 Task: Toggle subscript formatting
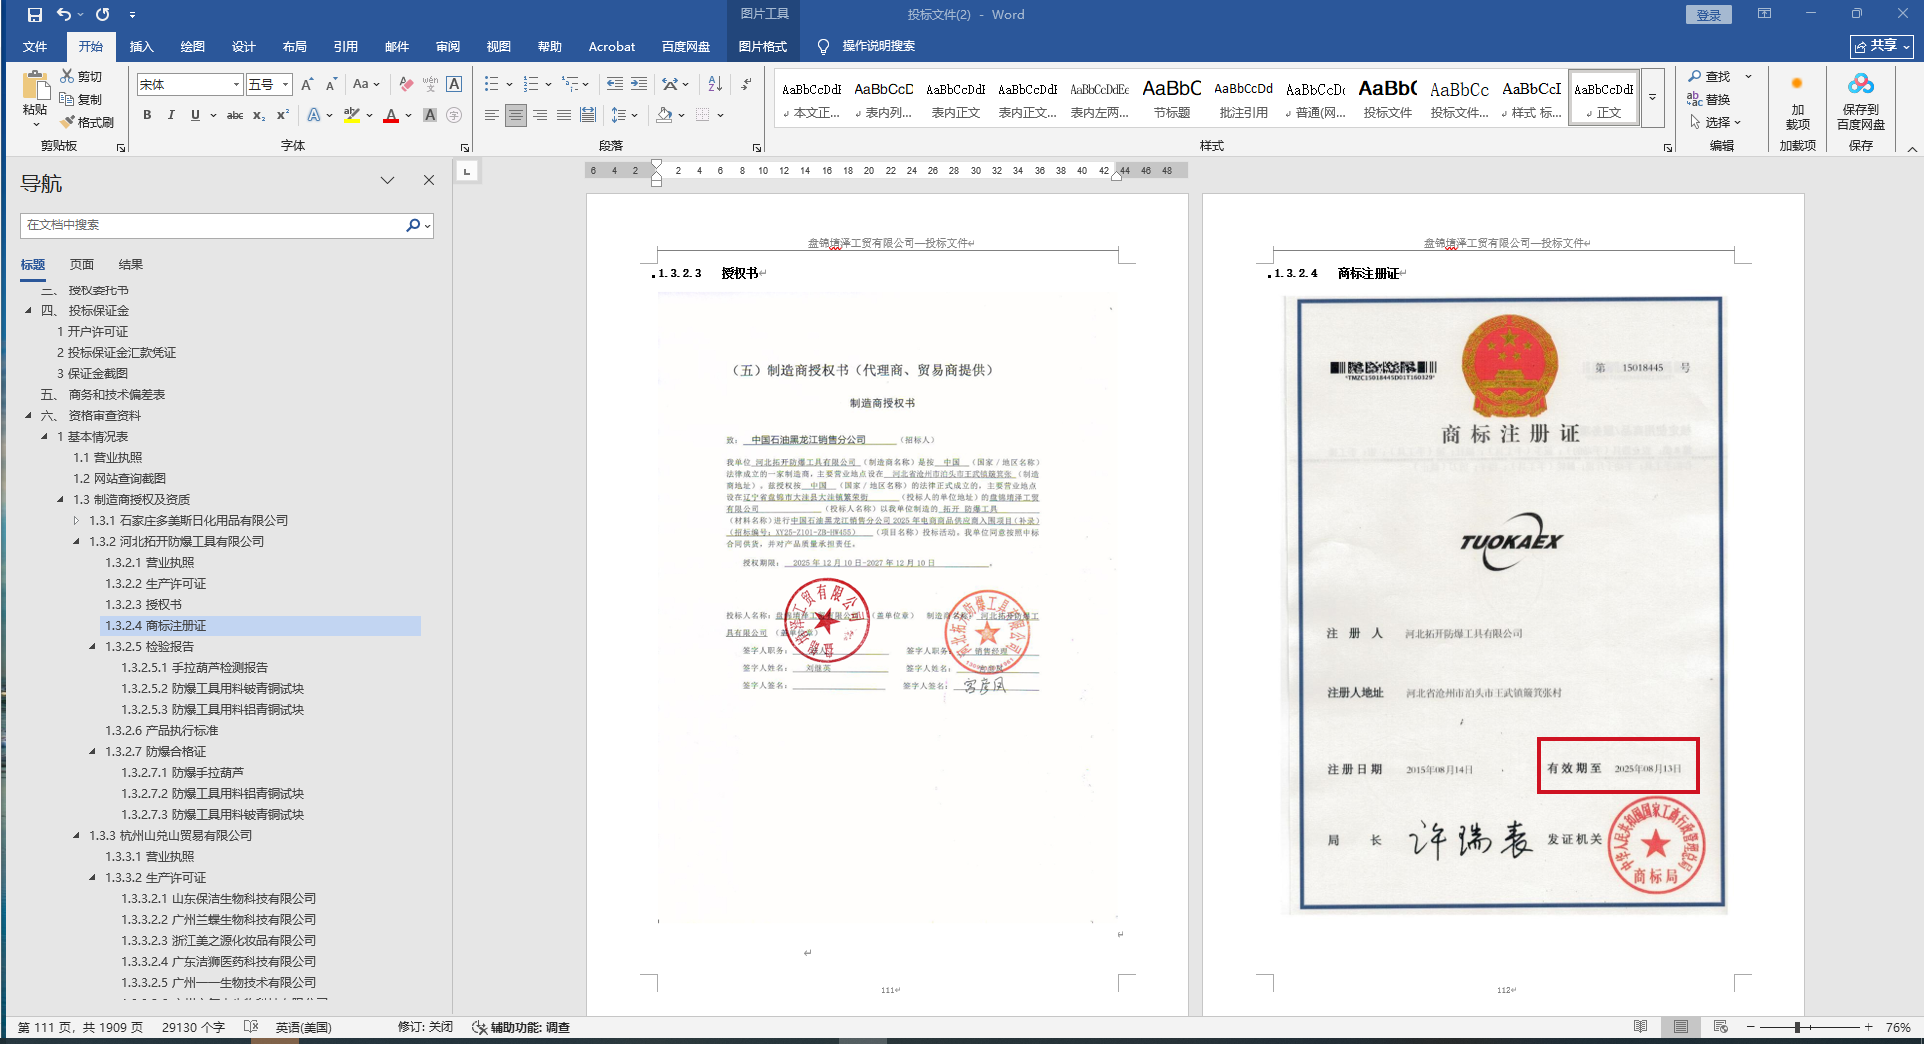[x=259, y=115]
